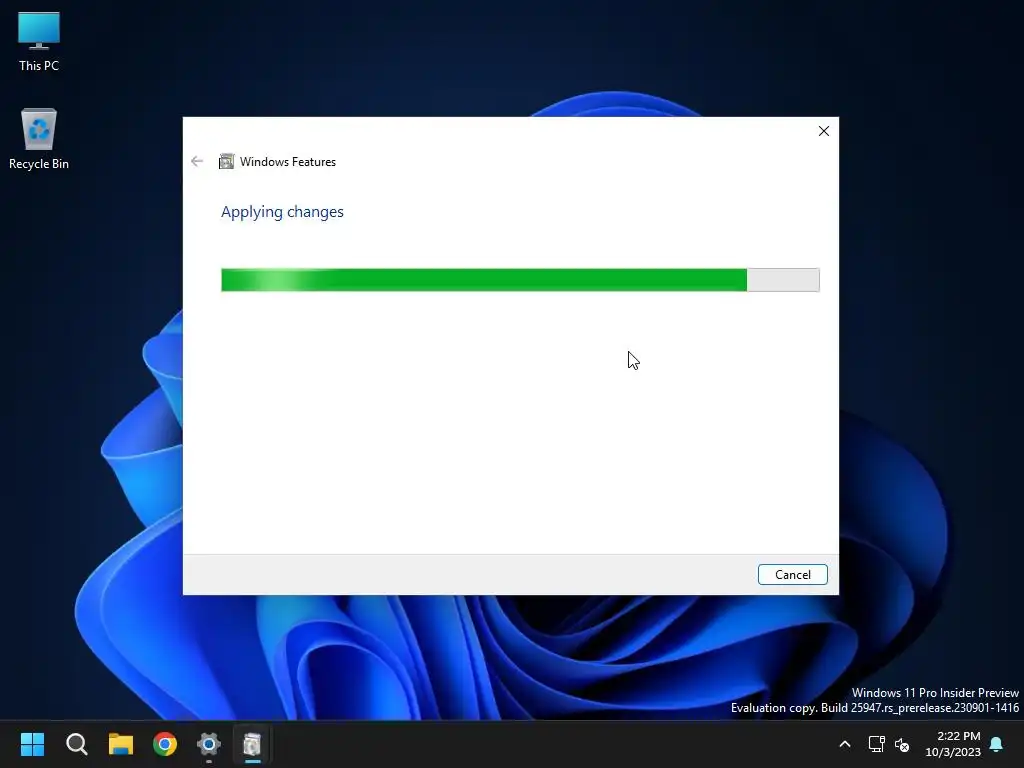Open Settings from the taskbar

pos(209,744)
